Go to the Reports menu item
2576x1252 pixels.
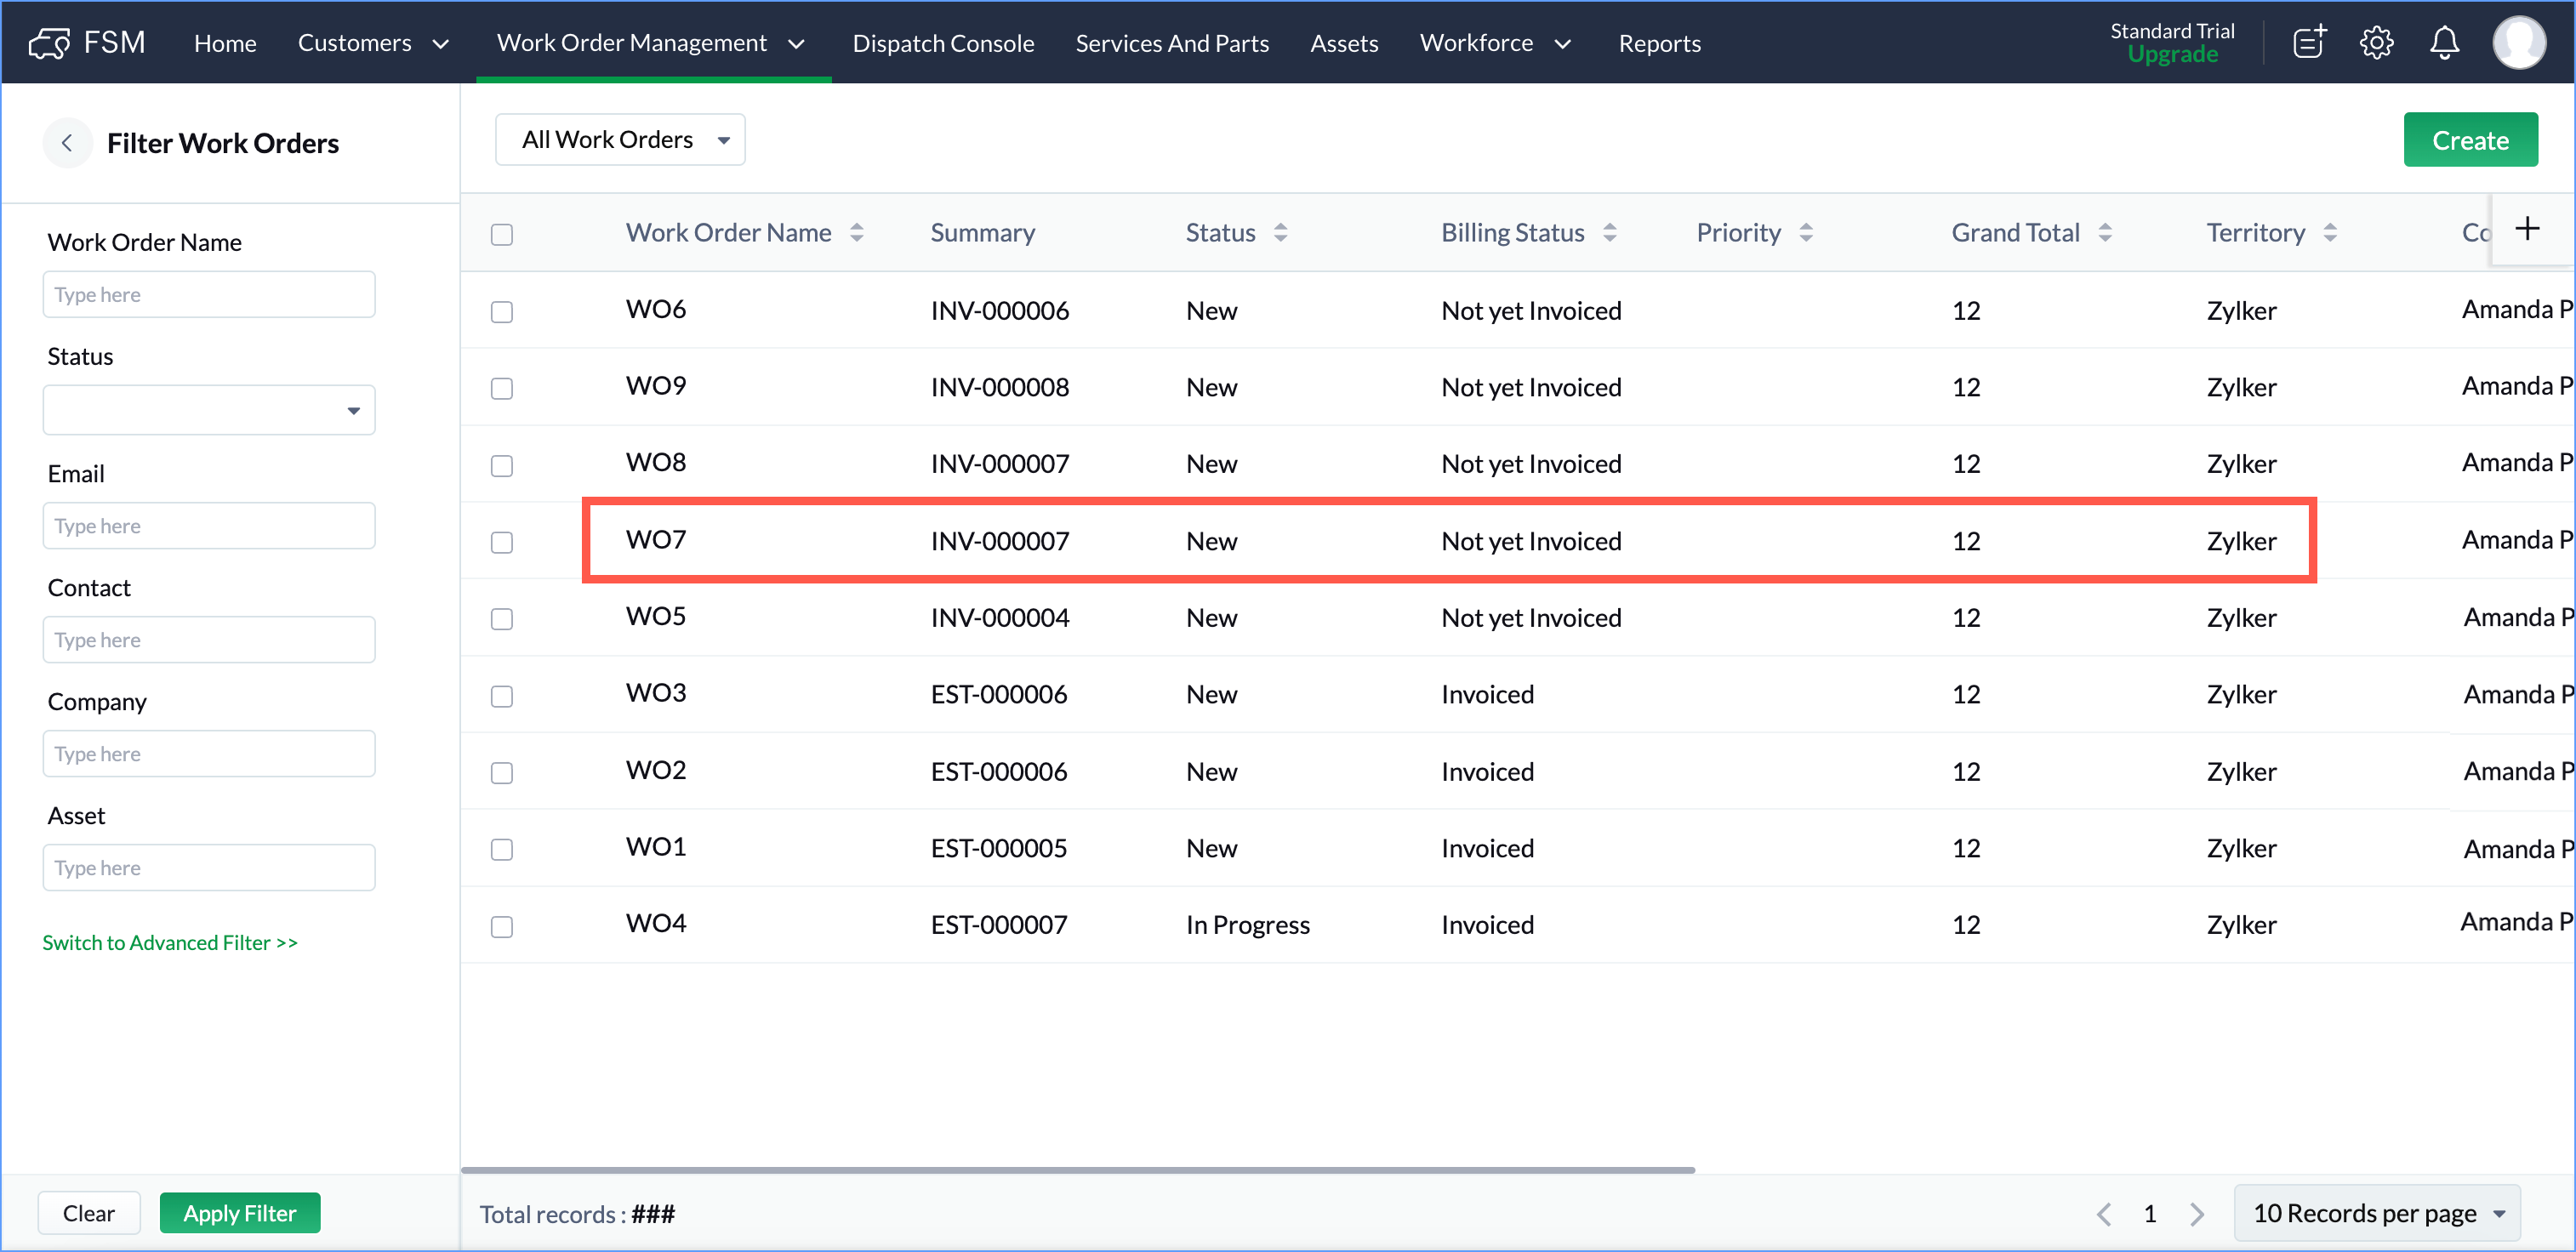[1659, 43]
